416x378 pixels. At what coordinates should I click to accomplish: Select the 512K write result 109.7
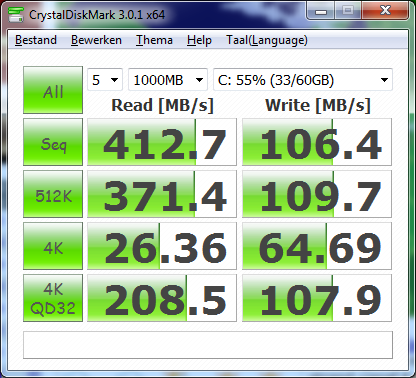click(317, 194)
